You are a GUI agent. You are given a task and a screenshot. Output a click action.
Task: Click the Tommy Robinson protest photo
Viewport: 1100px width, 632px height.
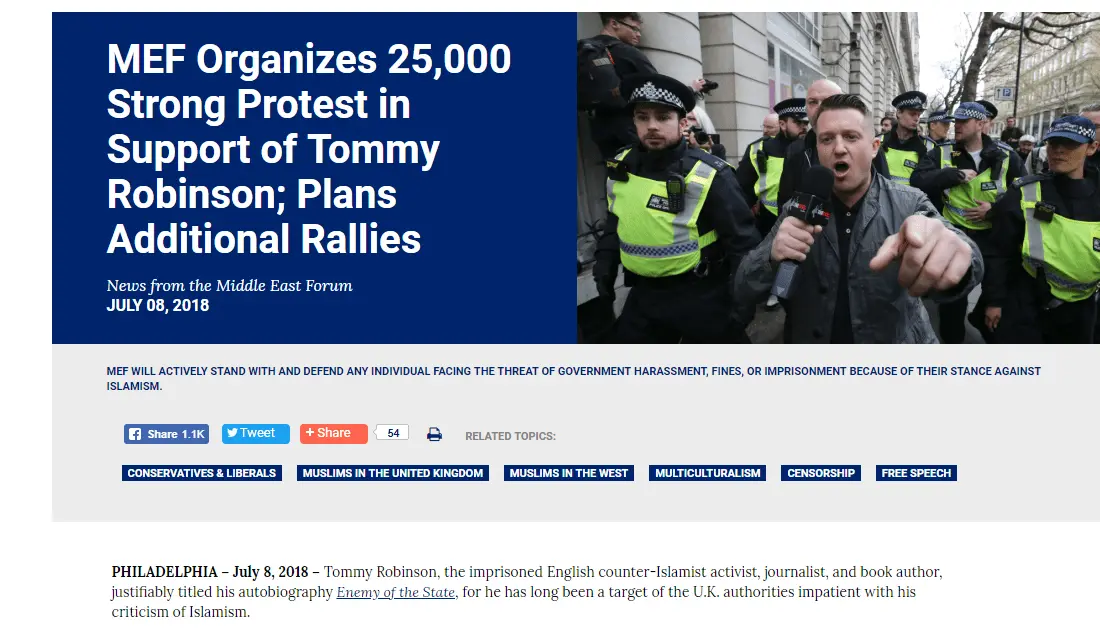(x=838, y=178)
